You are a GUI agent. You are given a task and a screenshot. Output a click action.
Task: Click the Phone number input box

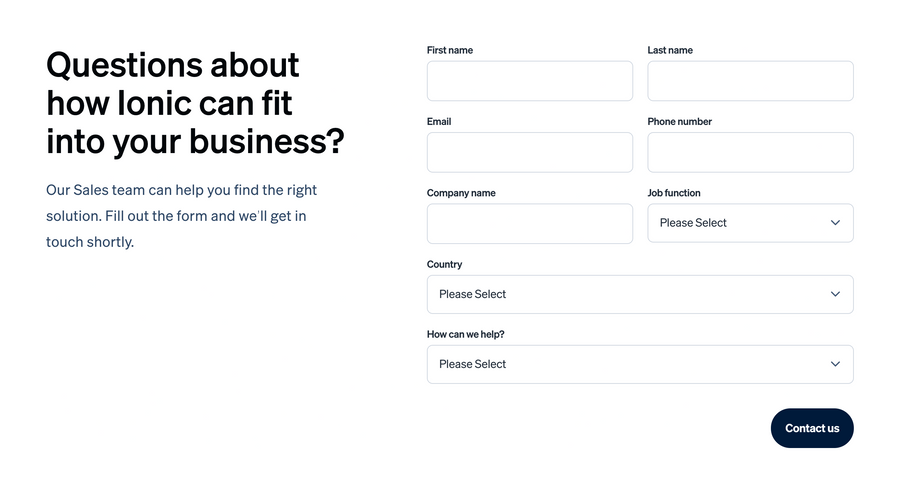point(750,152)
